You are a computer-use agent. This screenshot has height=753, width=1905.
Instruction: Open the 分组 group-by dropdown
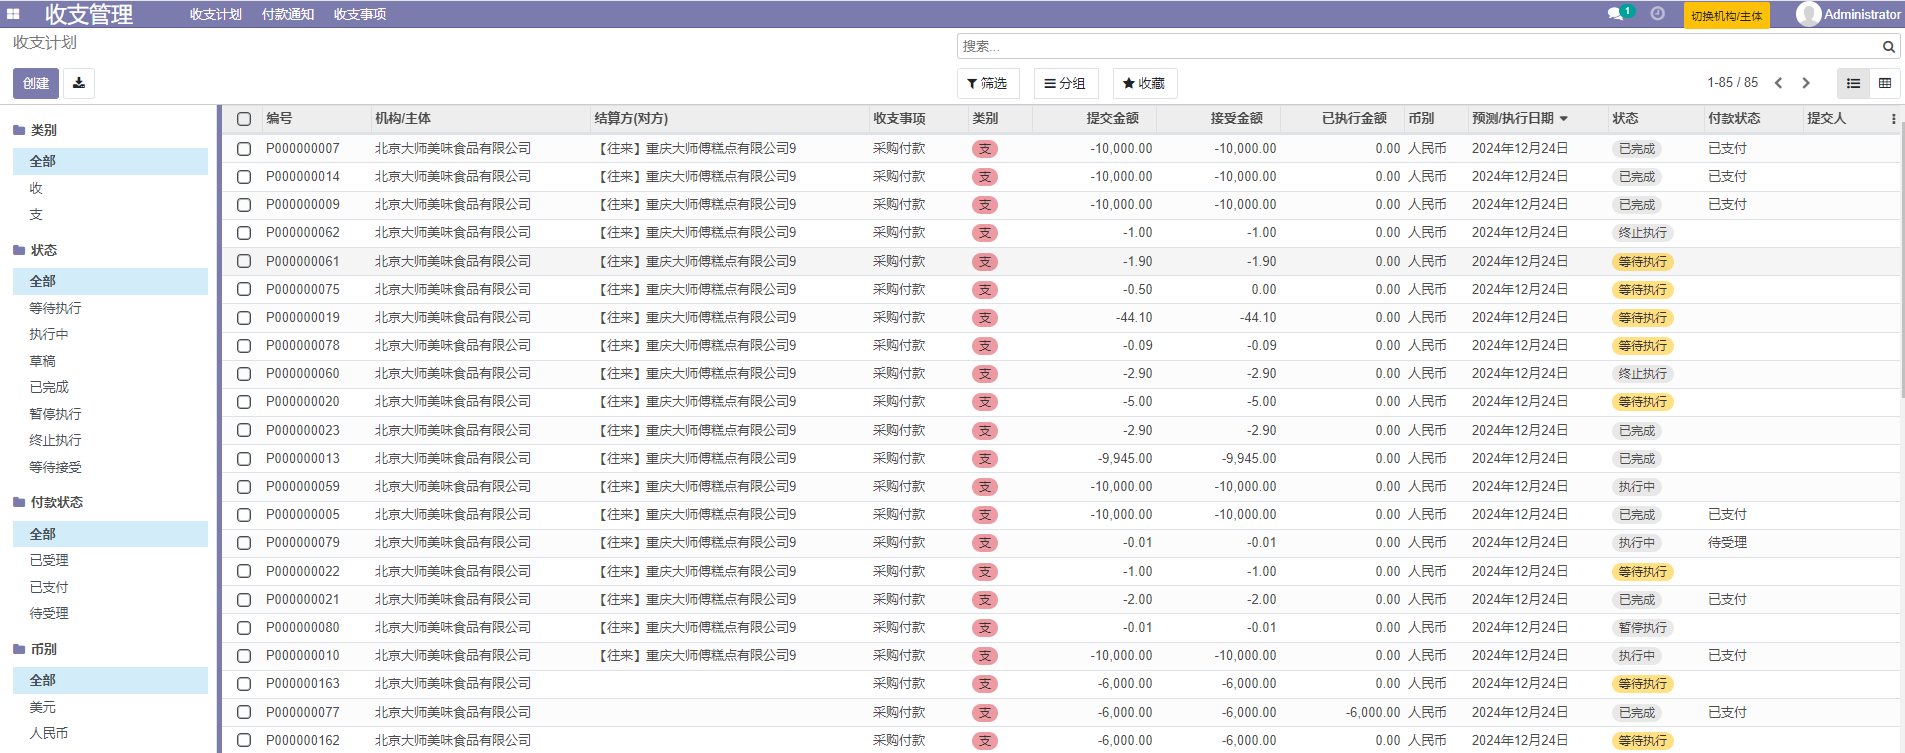[x=1065, y=83]
